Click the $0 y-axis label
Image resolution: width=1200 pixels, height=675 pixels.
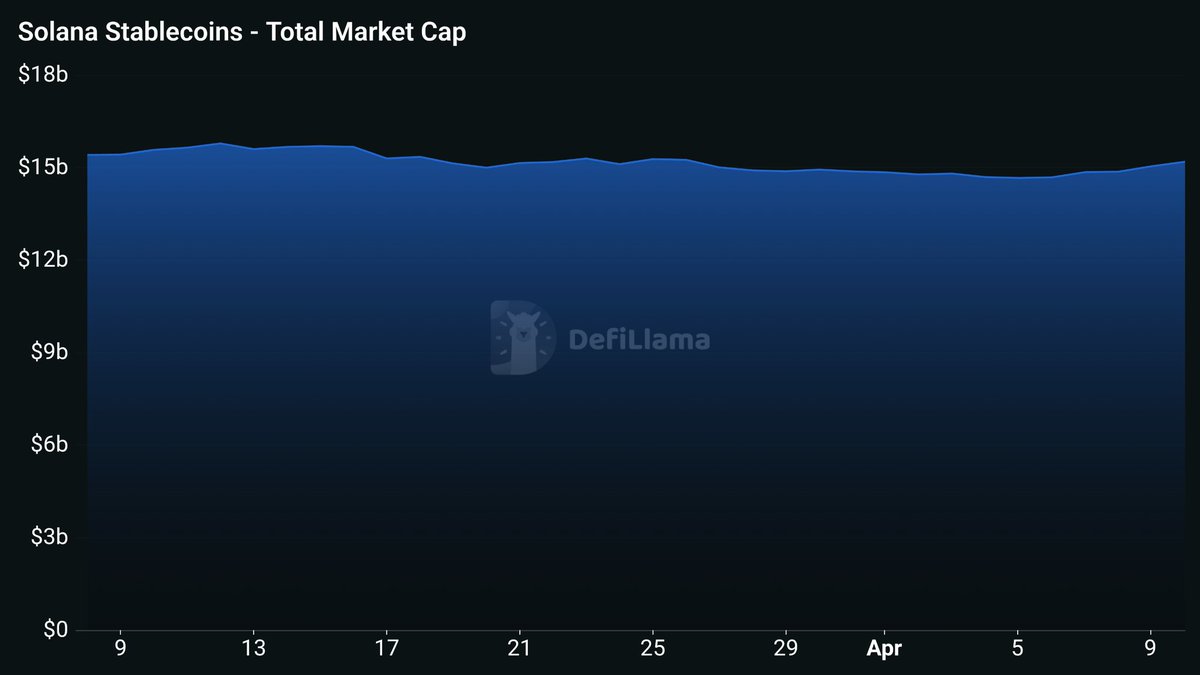click(x=54, y=630)
